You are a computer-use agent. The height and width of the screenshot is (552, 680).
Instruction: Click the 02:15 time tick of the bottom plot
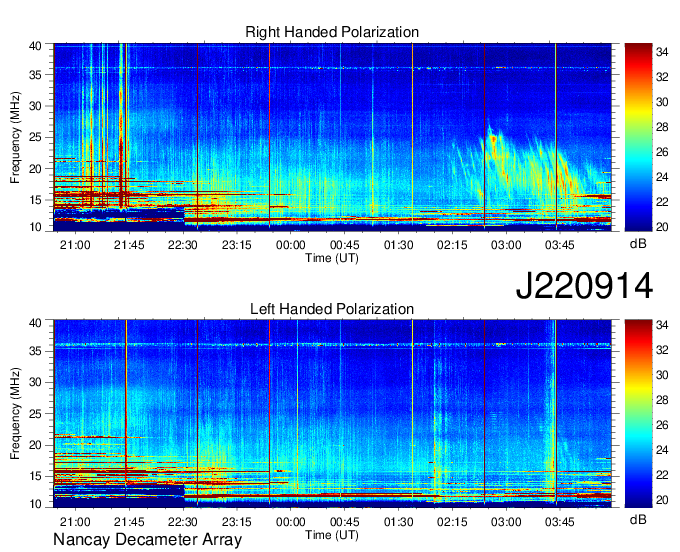tap(452, 522)
